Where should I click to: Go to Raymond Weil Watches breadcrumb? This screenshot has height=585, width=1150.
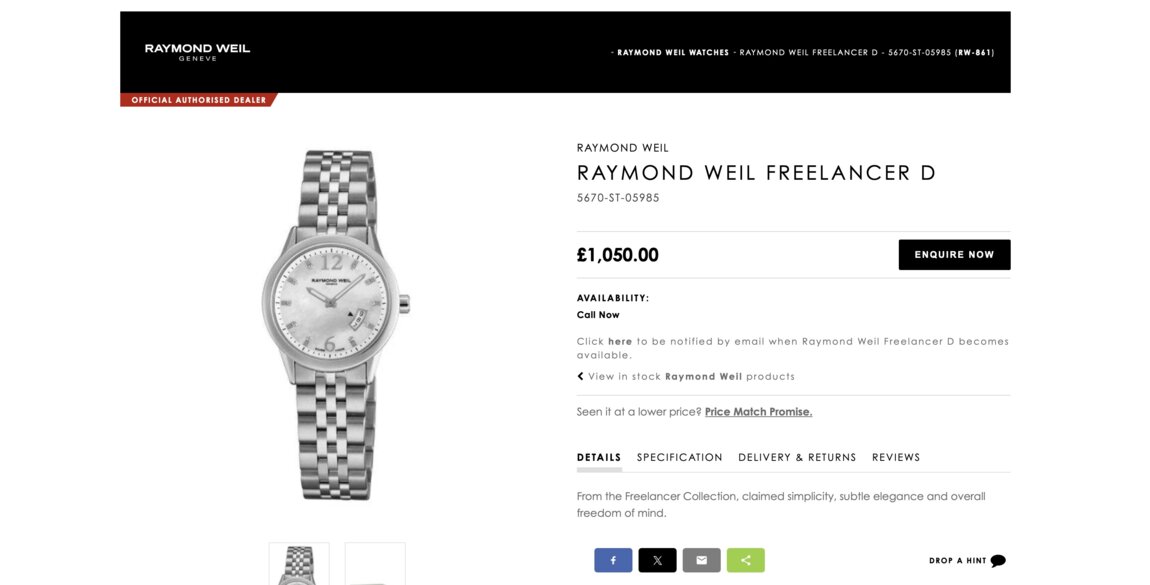point(673,53)
